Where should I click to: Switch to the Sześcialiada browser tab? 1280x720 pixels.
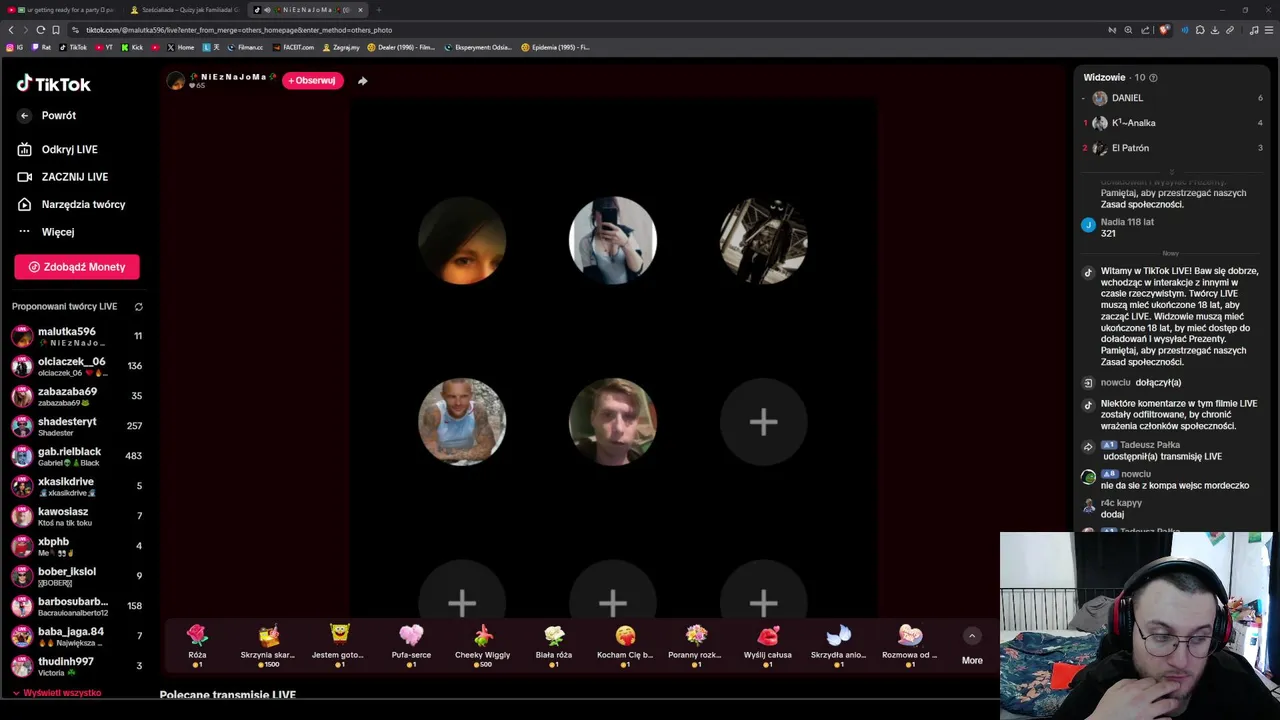click(x=184, y=10)
